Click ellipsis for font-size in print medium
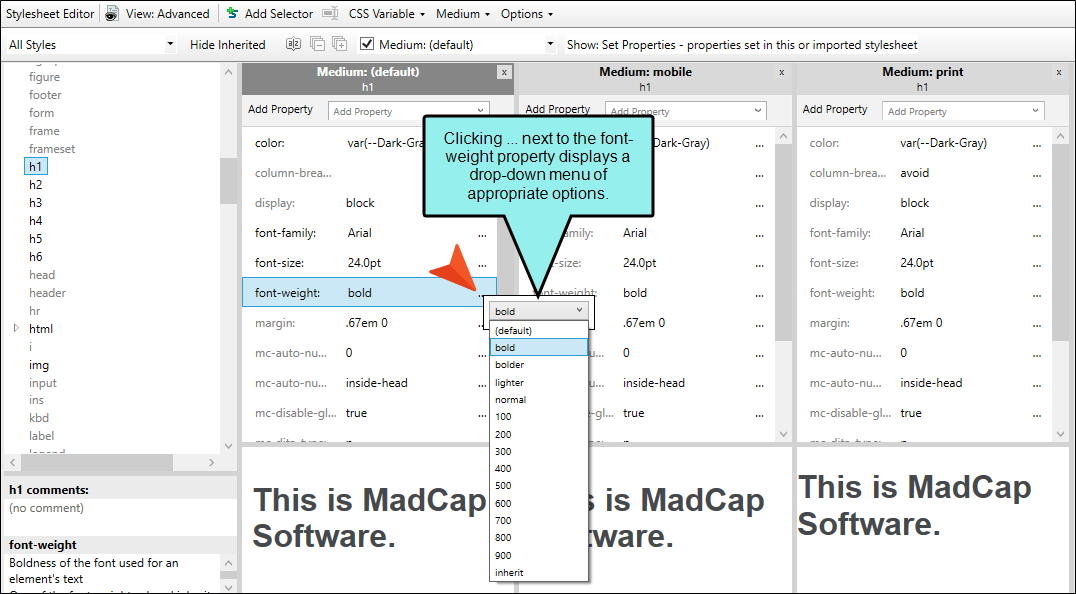The width and height of the screenshot is (1076, 594). pos(1037,265)
